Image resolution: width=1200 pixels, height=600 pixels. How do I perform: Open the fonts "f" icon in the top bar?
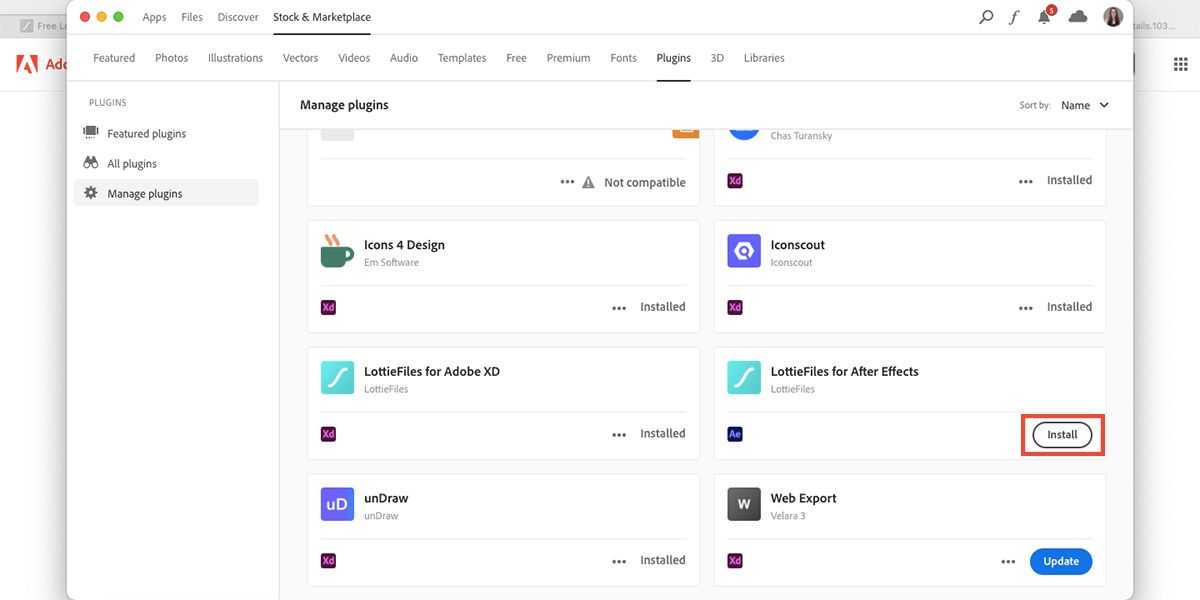(1014, 17)
